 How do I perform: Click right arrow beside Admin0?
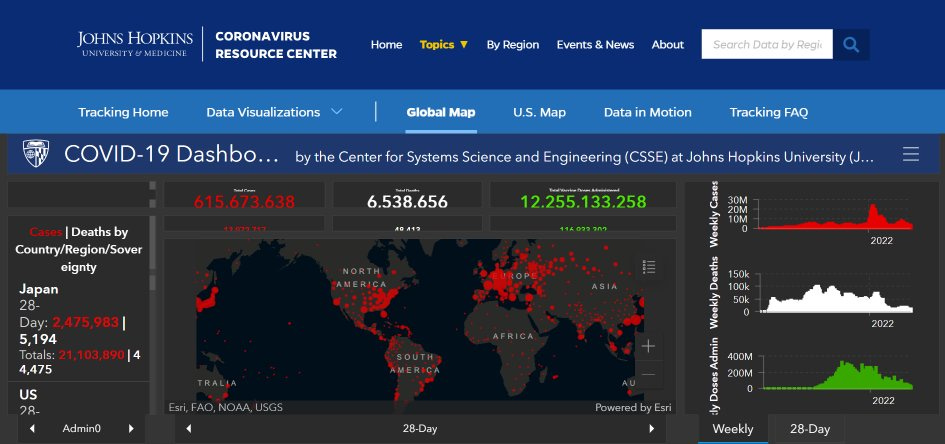pyautogui.click(x=131, y=429)
